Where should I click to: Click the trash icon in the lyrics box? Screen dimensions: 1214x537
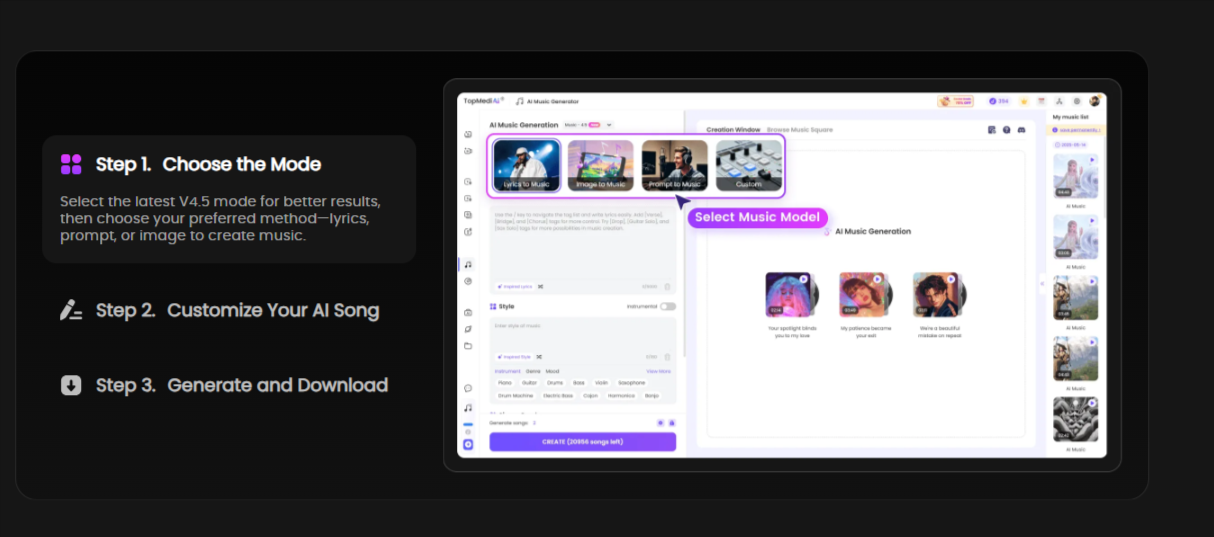click(667, 286)
